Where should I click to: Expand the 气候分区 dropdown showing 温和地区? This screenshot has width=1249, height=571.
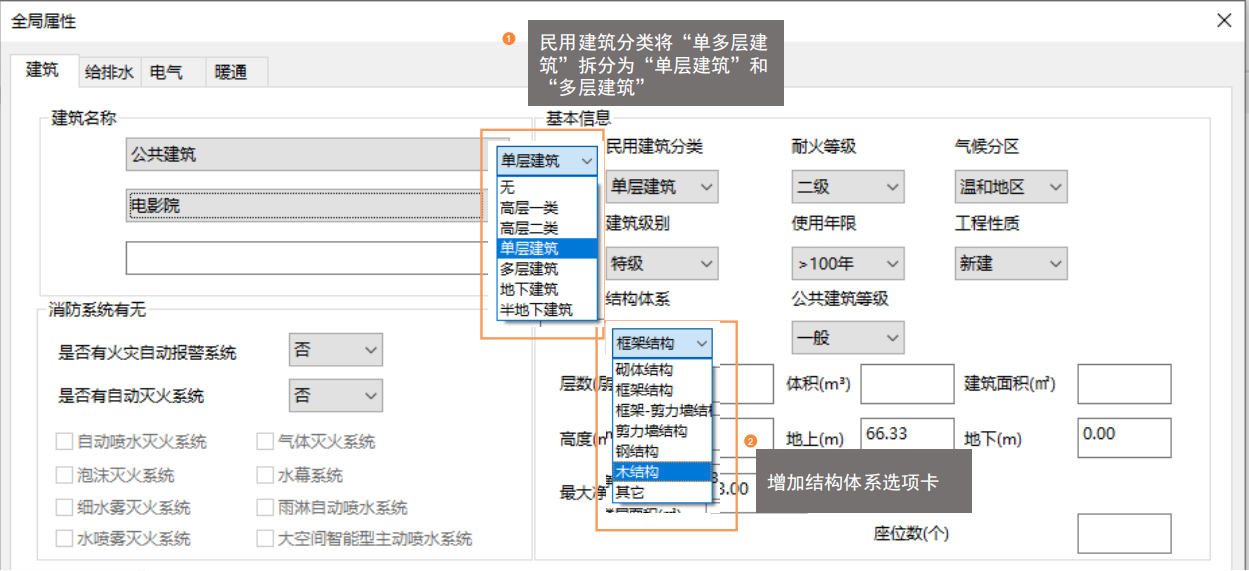point(1010,186)
